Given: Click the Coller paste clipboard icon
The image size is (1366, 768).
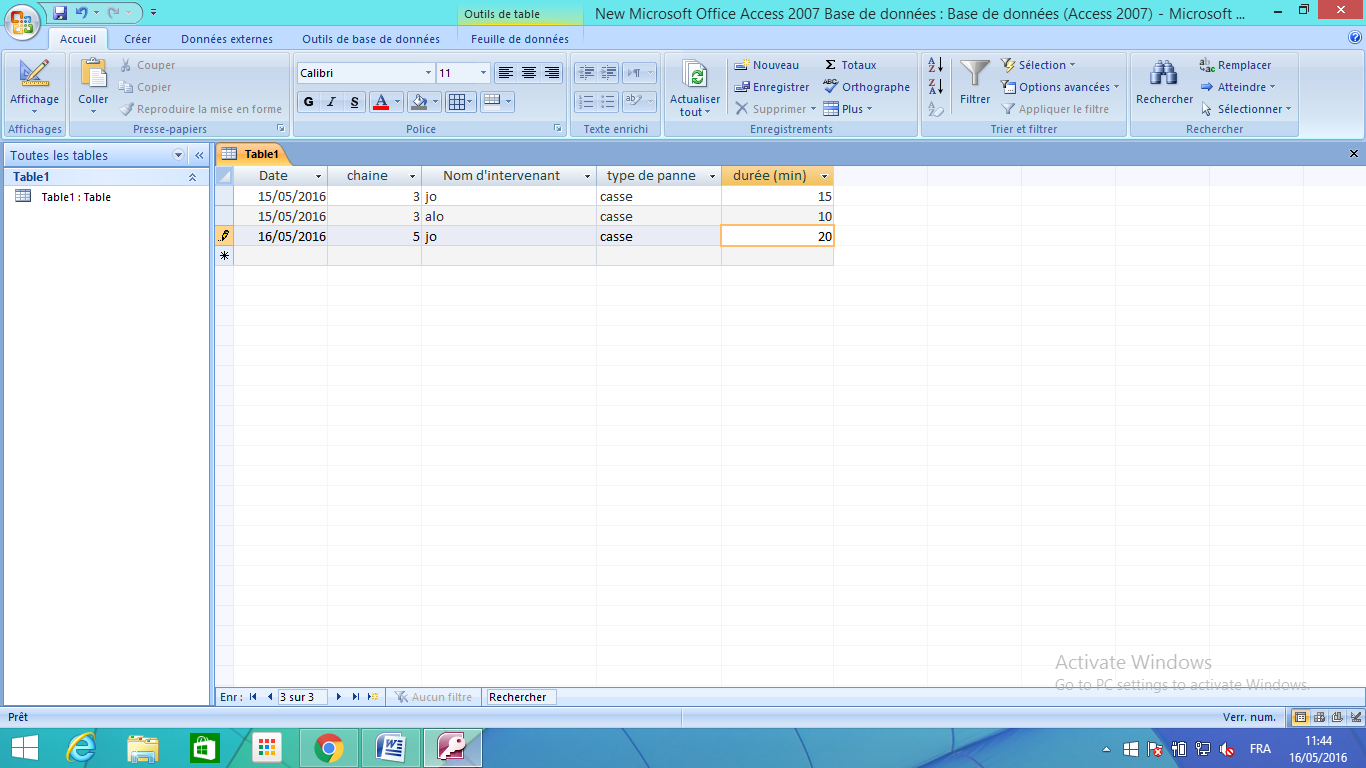Looking at the screenshot, I should tap(93, 74).
